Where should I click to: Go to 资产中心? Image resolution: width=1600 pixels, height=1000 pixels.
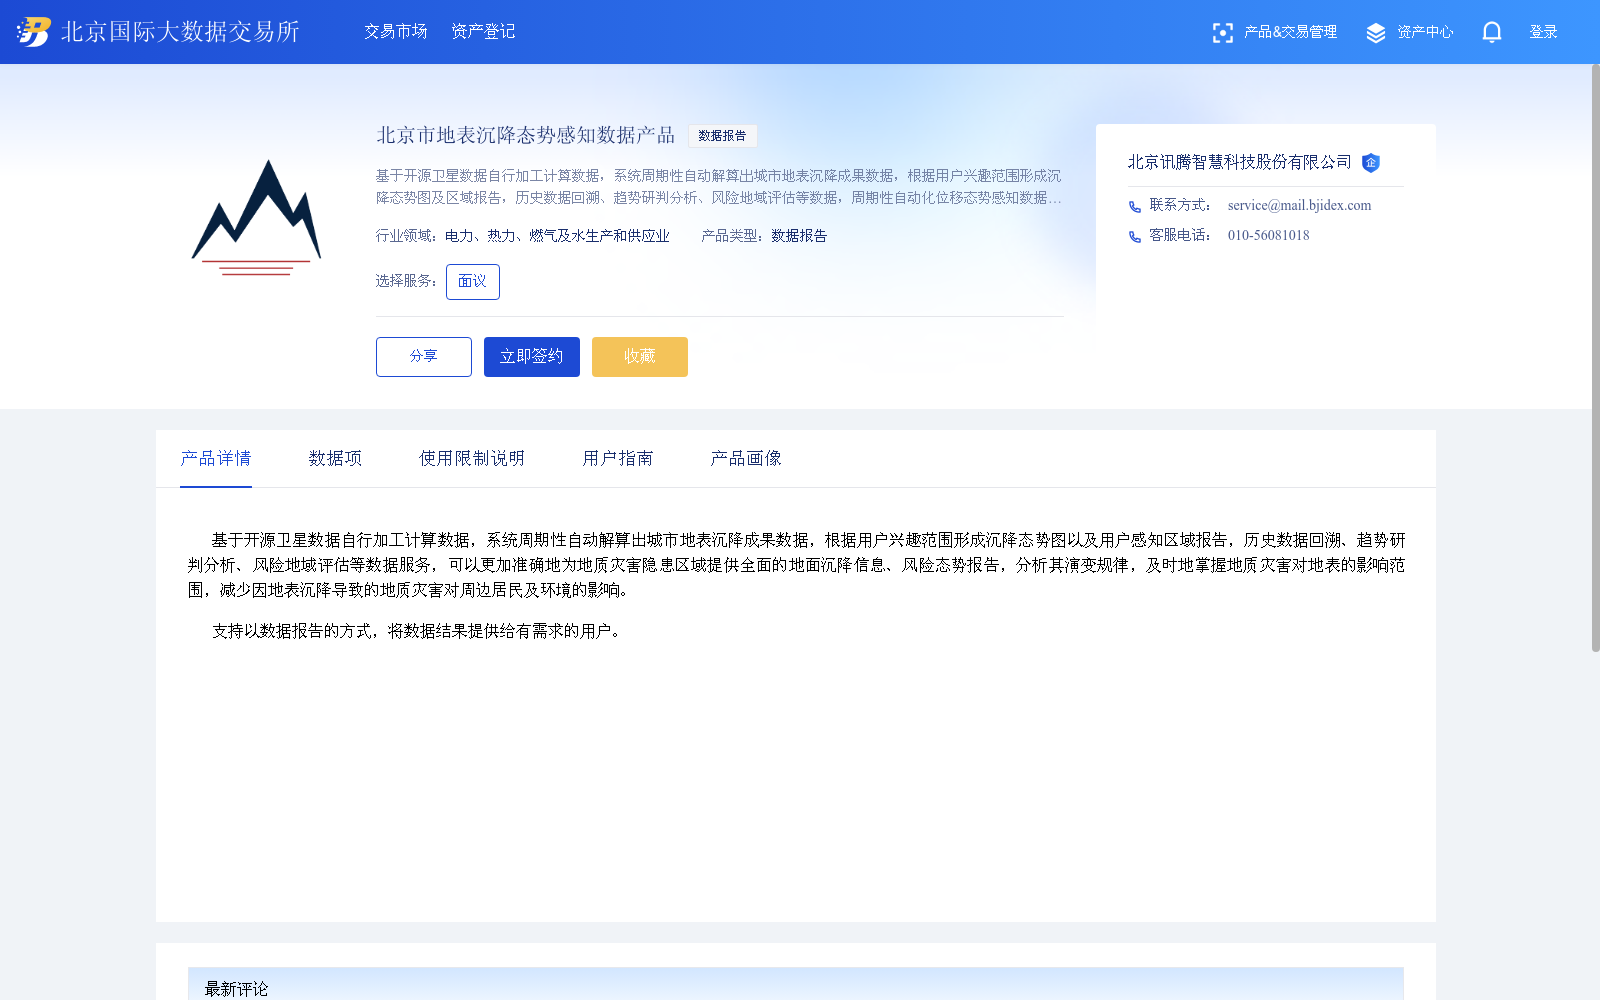[x=1425, y=32]
